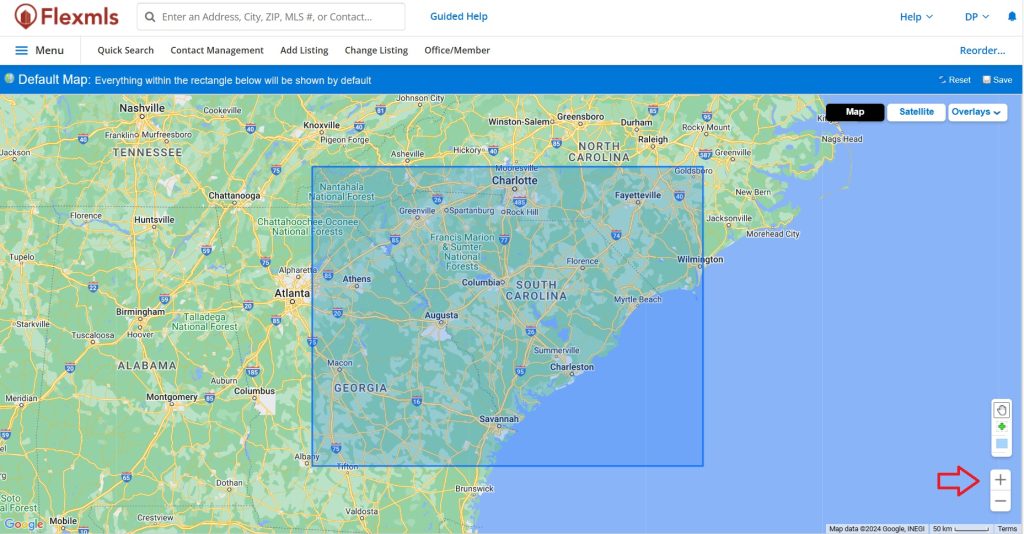Click the Montgomery city label
The height and width of the screenshot is (534, 1024).
pyautogui.click(x=172, y=396)
